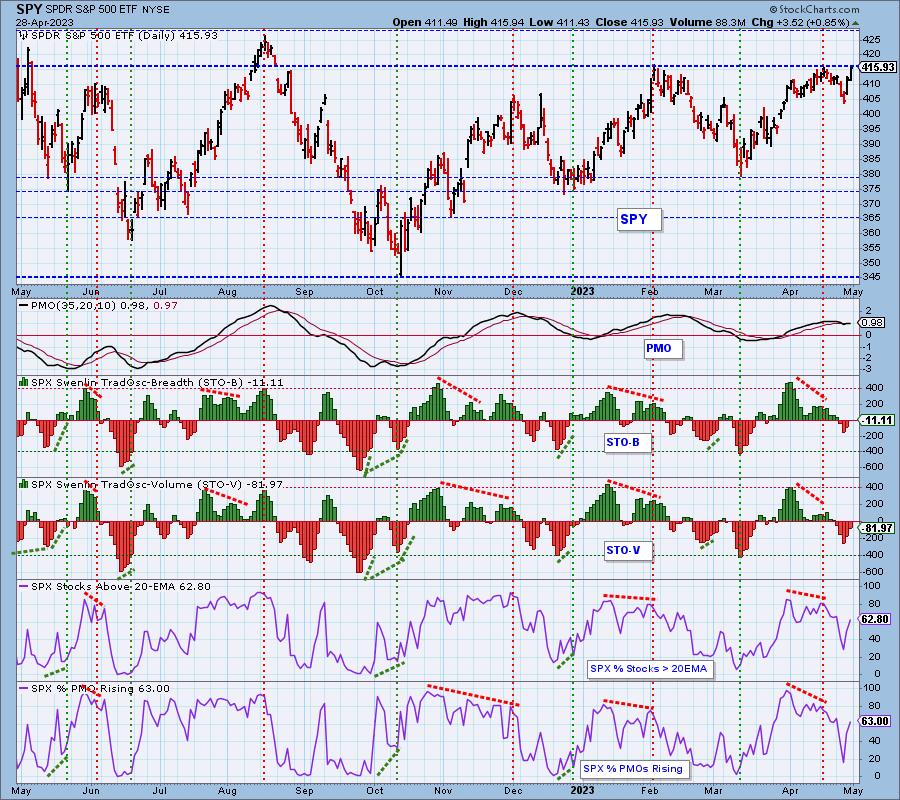Click the 425 price axis label
900x800 pixels.
(871, 40)
